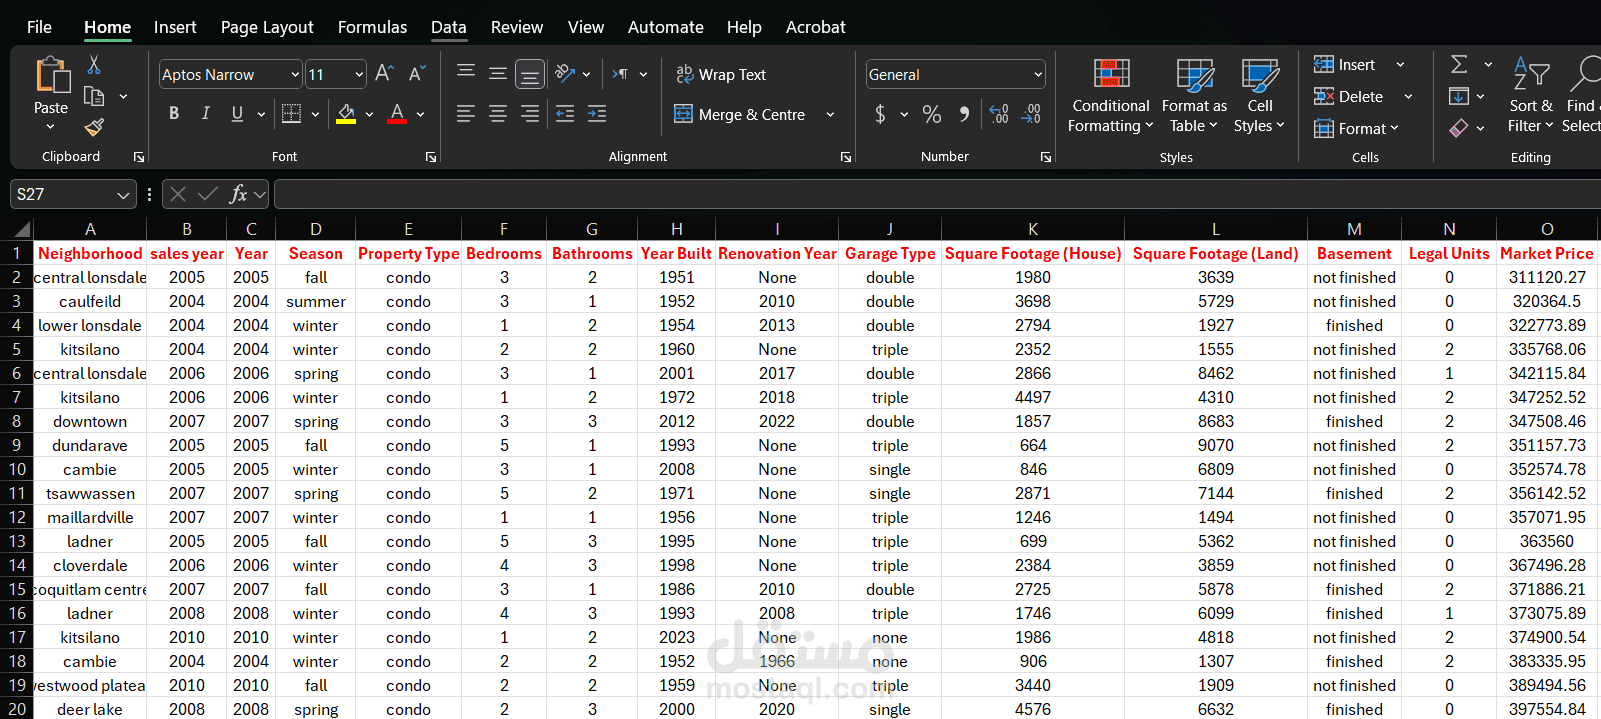Viewport: 1601px width, 719px height.
Task: Open Conditional Formatting menu
Action: pyautogui.click(x=1110, y=96)
